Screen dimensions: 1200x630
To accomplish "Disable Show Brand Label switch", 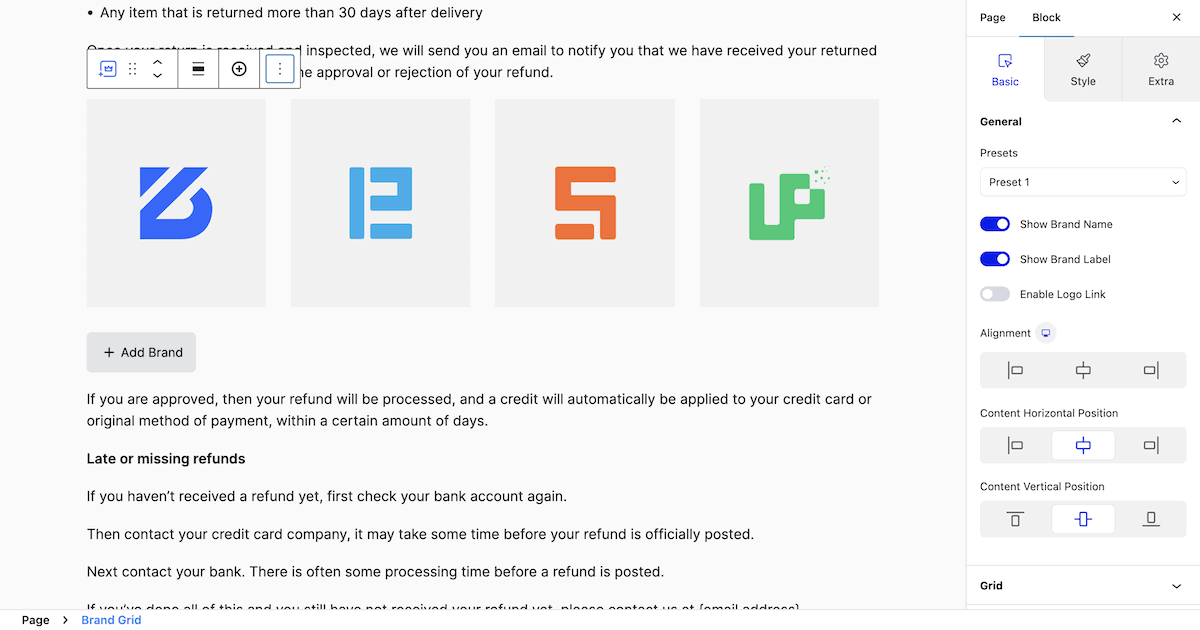I will point(995,259).
